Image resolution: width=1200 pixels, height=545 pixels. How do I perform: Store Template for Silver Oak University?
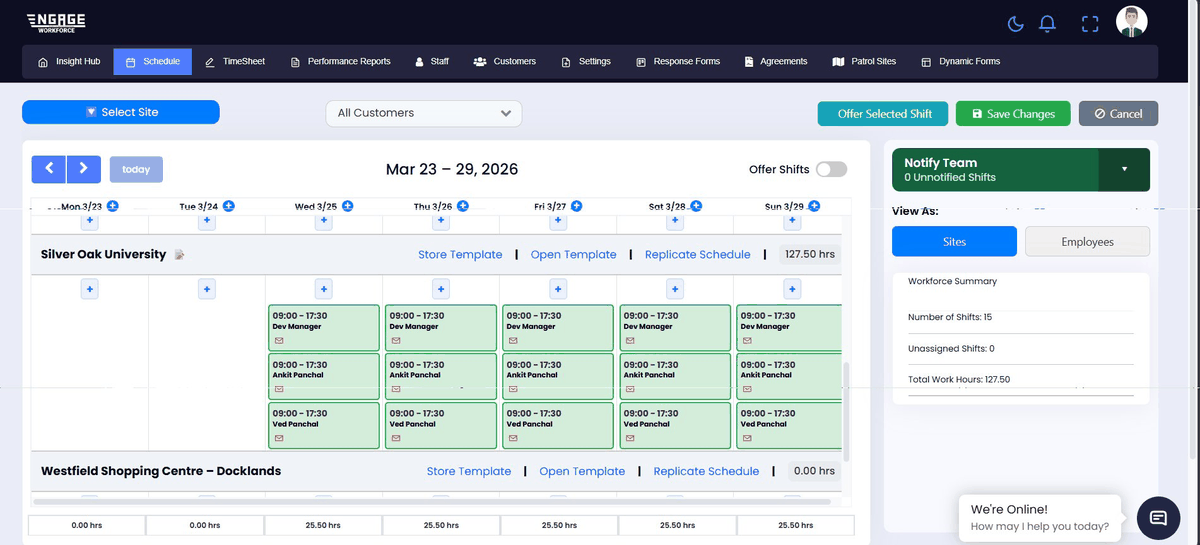point(460,255)
